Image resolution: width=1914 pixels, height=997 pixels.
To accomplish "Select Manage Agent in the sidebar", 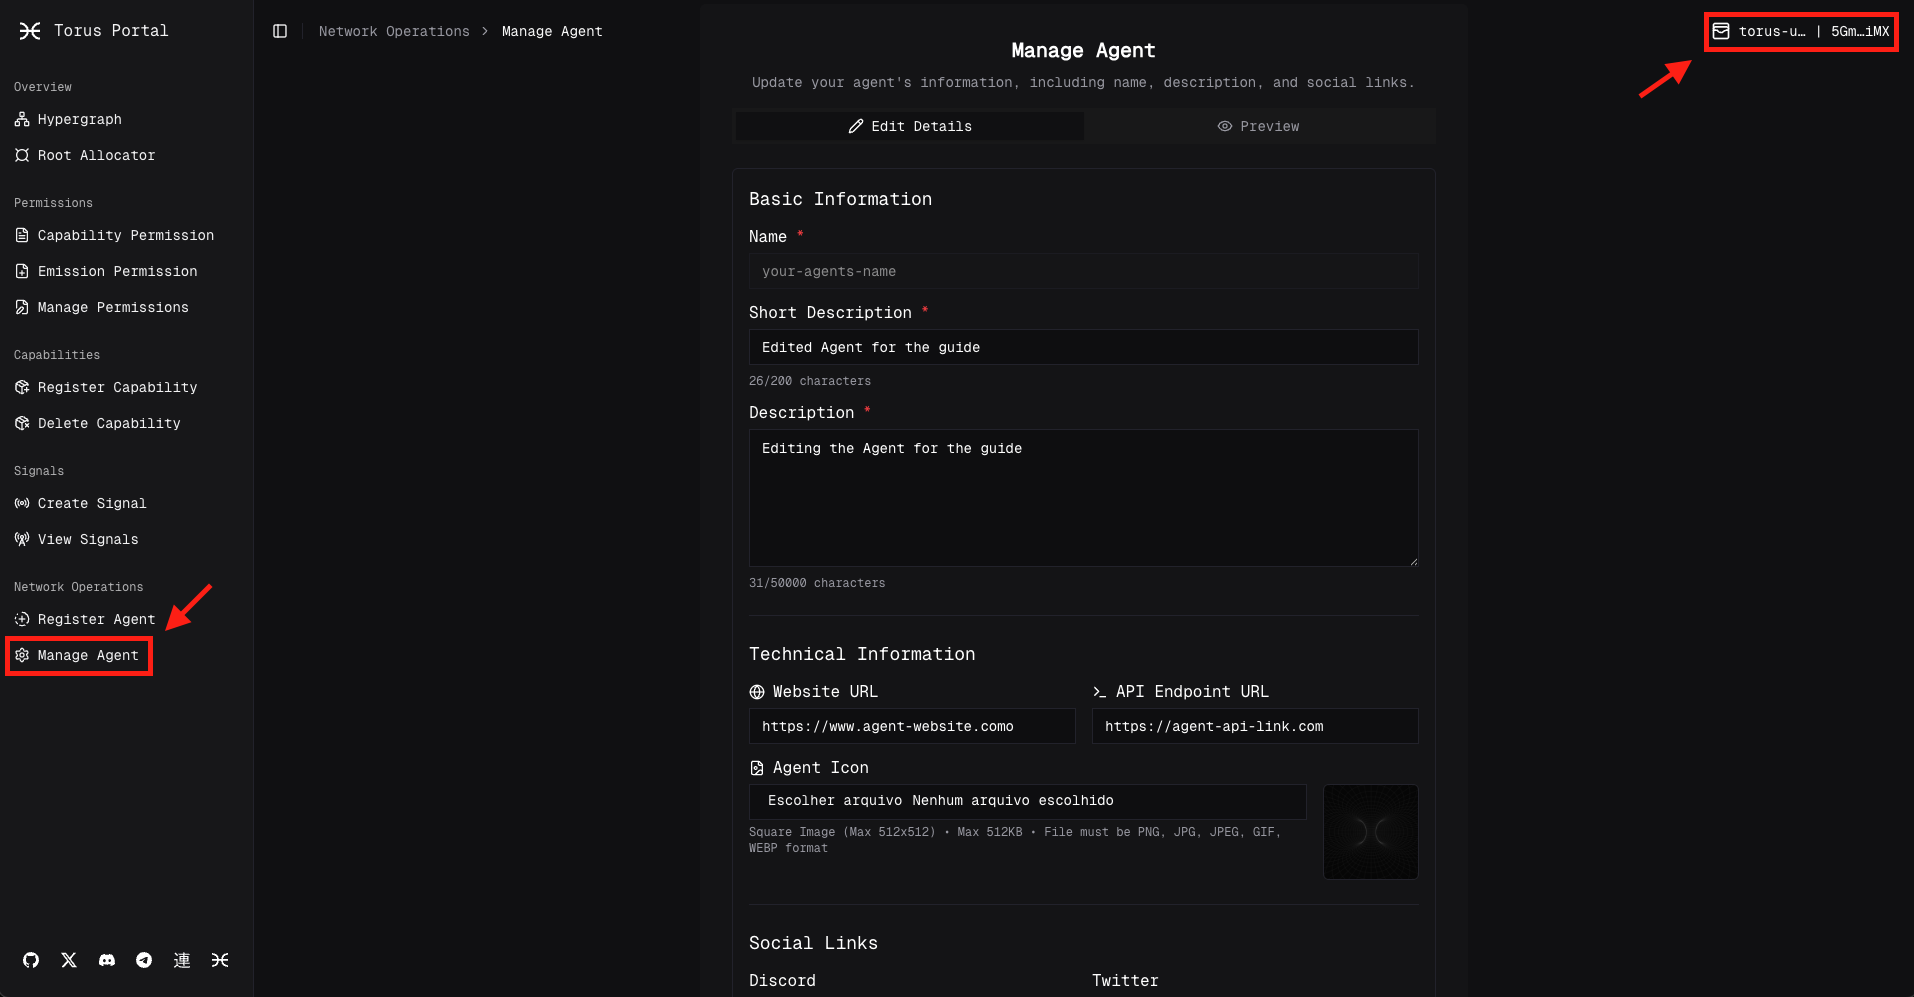I will click(88, 655).
